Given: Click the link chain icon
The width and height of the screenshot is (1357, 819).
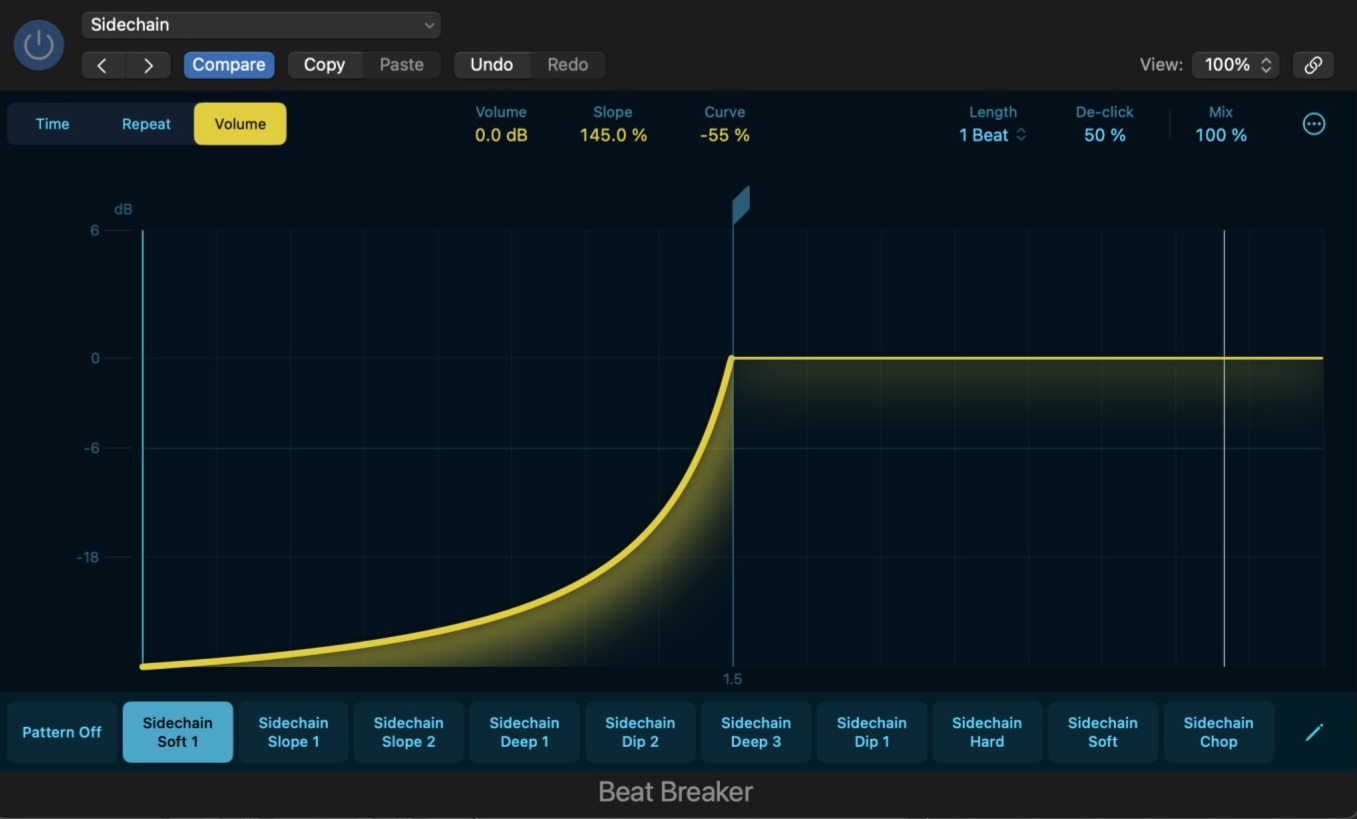Looking at the screenshot, I should (1313, 65).
